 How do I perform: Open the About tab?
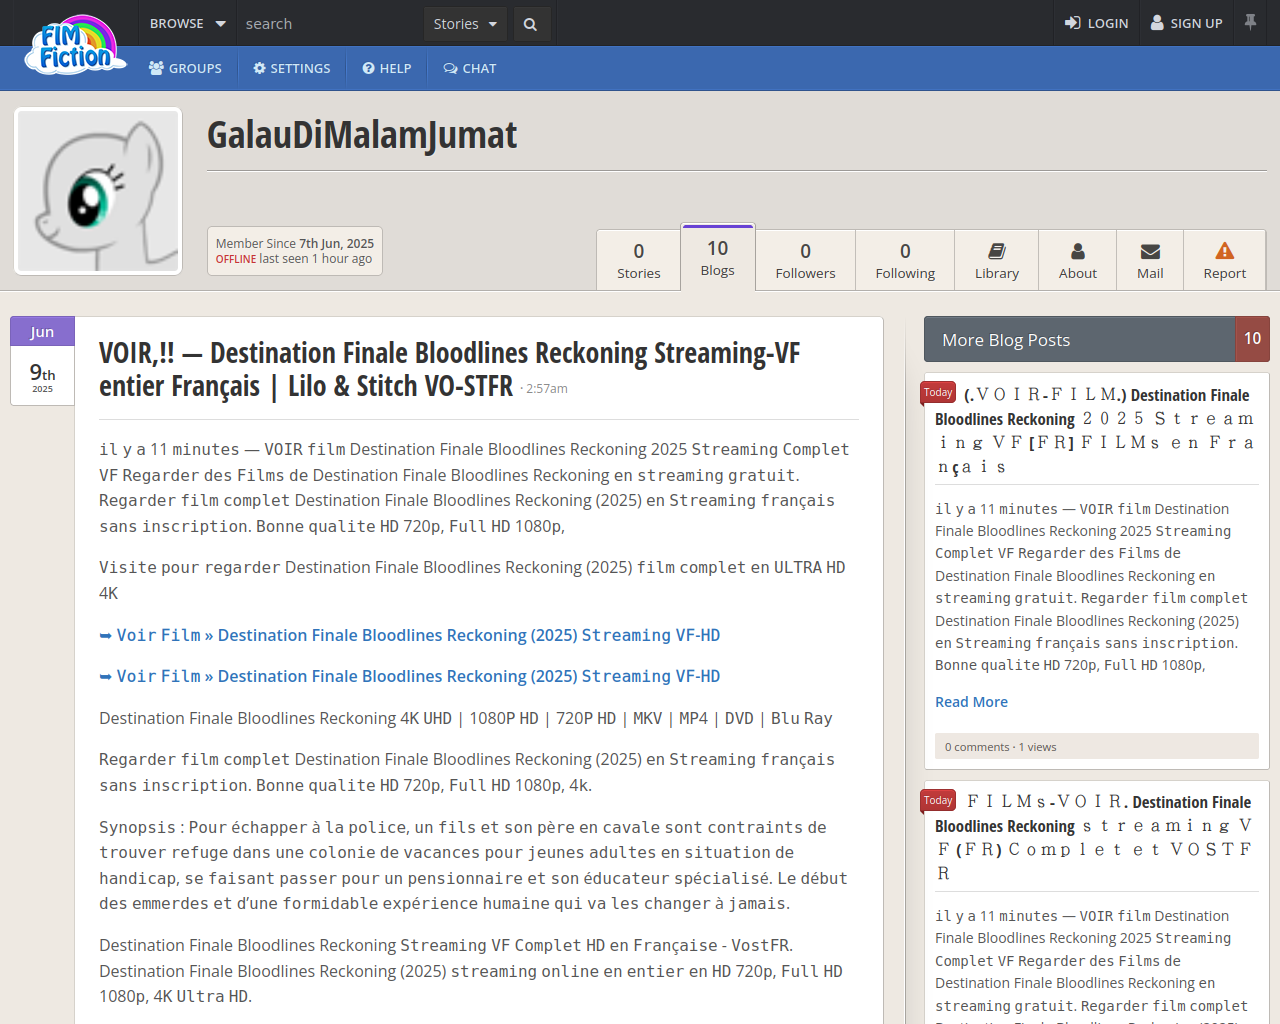1078,260
